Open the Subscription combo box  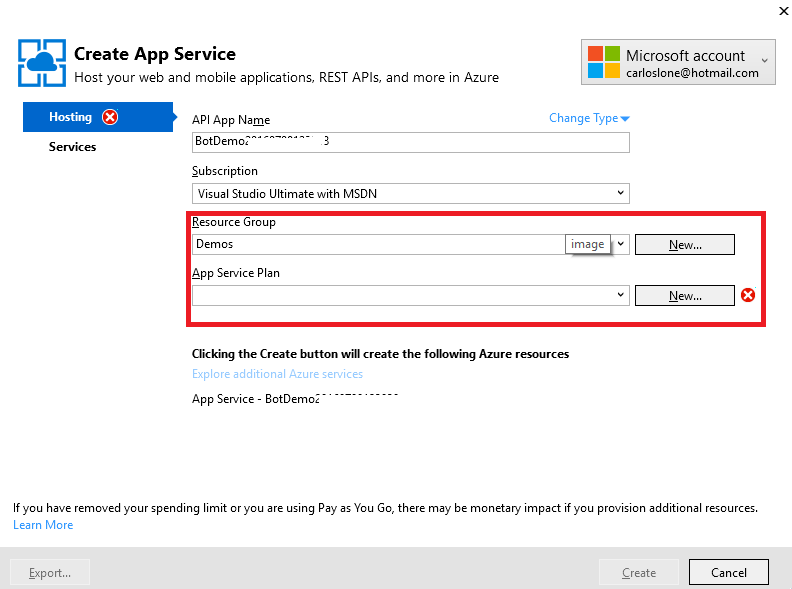click(411, 193)
